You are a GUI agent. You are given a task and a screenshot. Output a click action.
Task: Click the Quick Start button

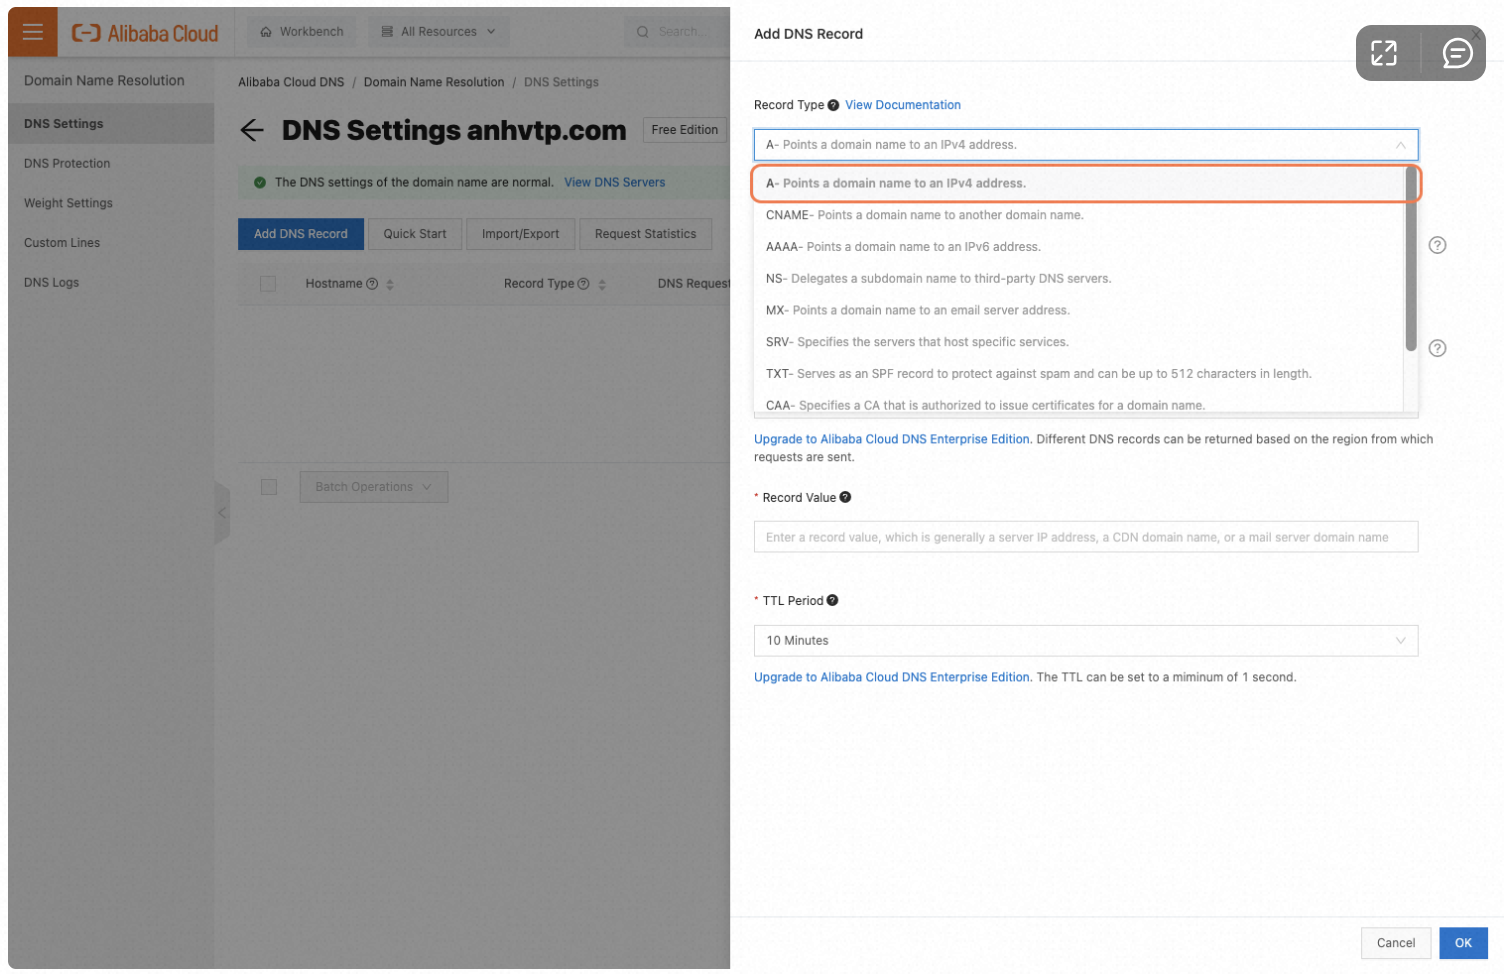point(414,234)
